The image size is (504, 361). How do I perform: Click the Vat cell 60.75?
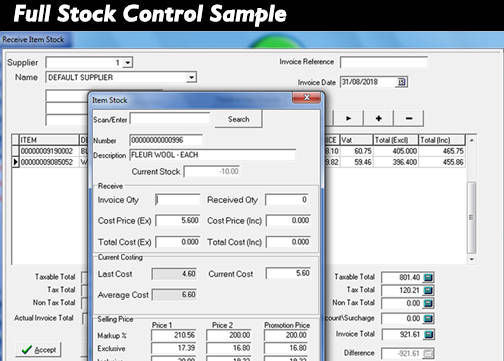(356, 151)
